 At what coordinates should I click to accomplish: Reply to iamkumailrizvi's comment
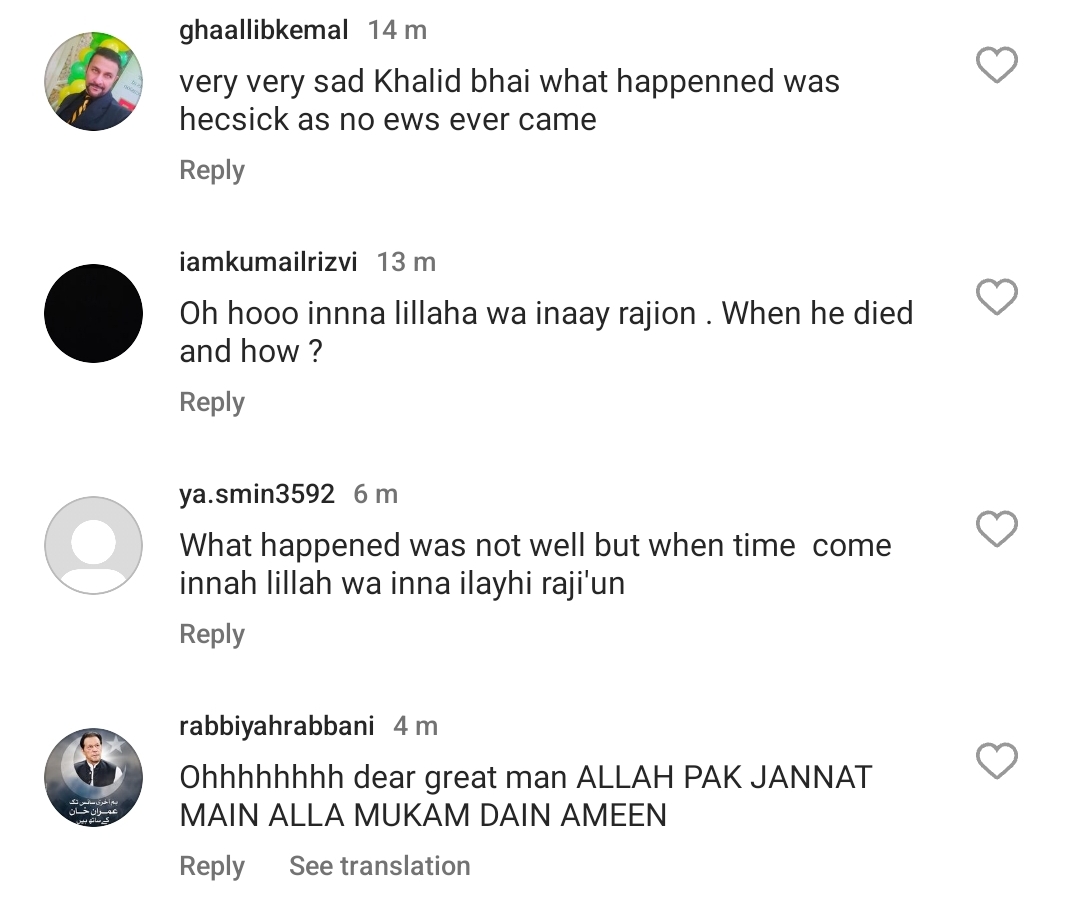[x=212, y=402]
